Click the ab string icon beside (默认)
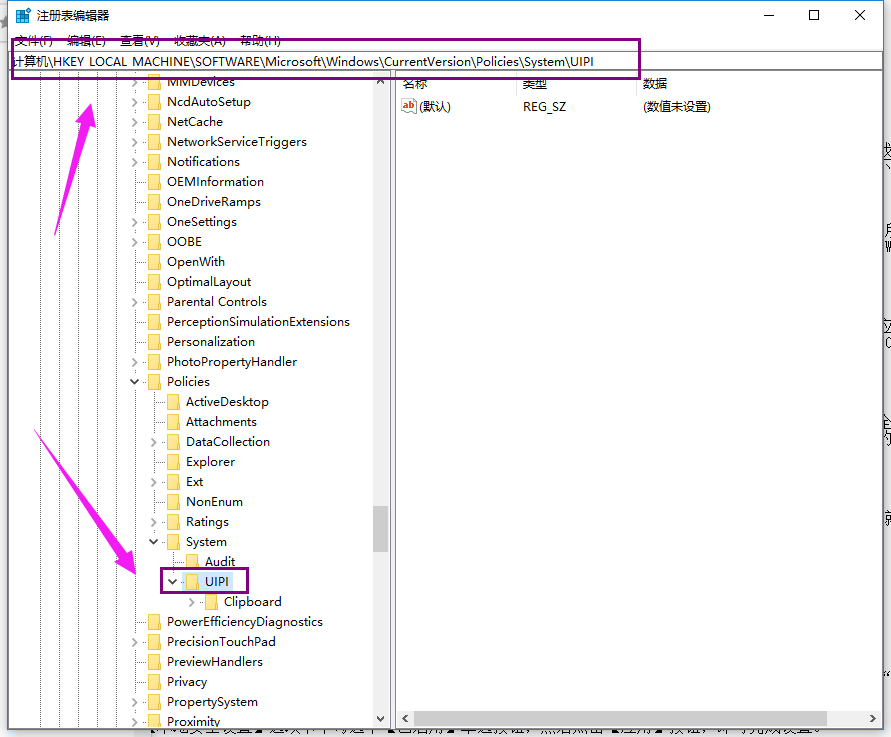 click(x=411, y=106)
